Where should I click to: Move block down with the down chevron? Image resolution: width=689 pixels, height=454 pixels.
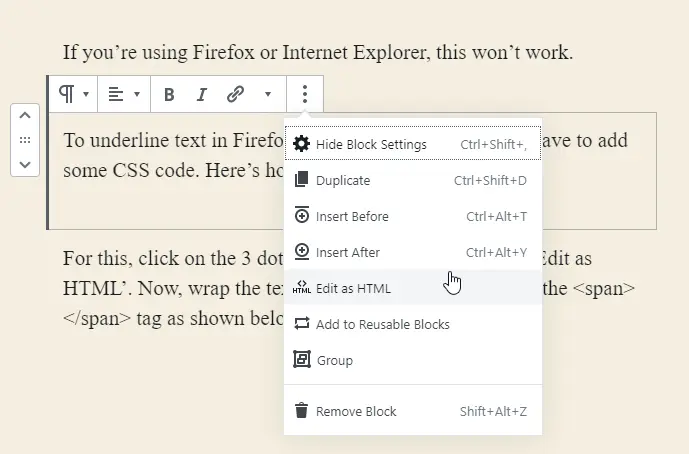[25, 163]
